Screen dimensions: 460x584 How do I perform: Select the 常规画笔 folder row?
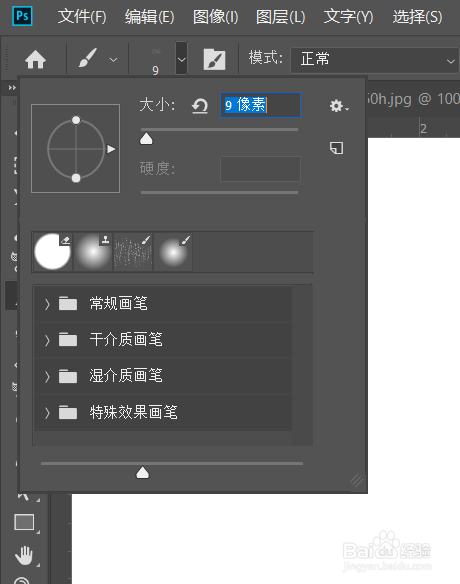pos(163,304)
